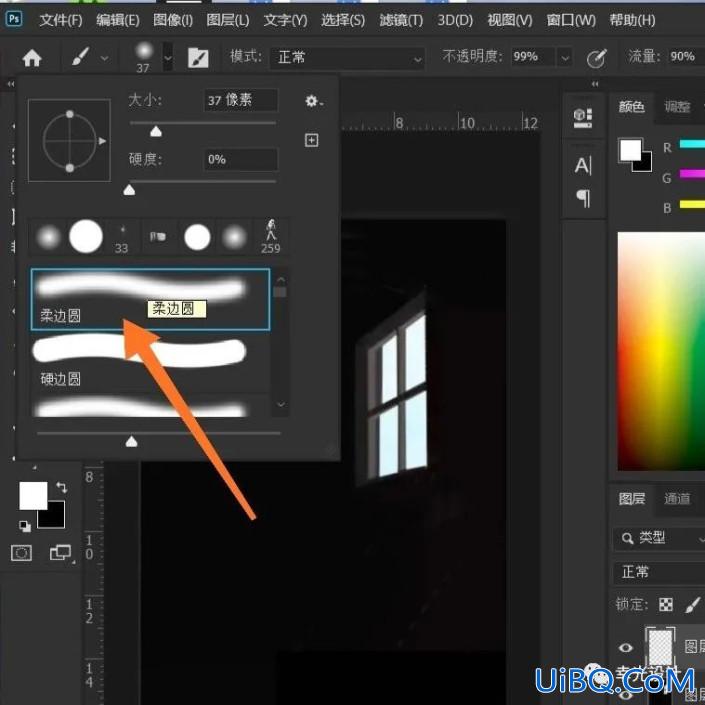Open the brush picker gear settings menu
Image resolution: width=705 pixels, height=705 pixels.
[313, 101]
